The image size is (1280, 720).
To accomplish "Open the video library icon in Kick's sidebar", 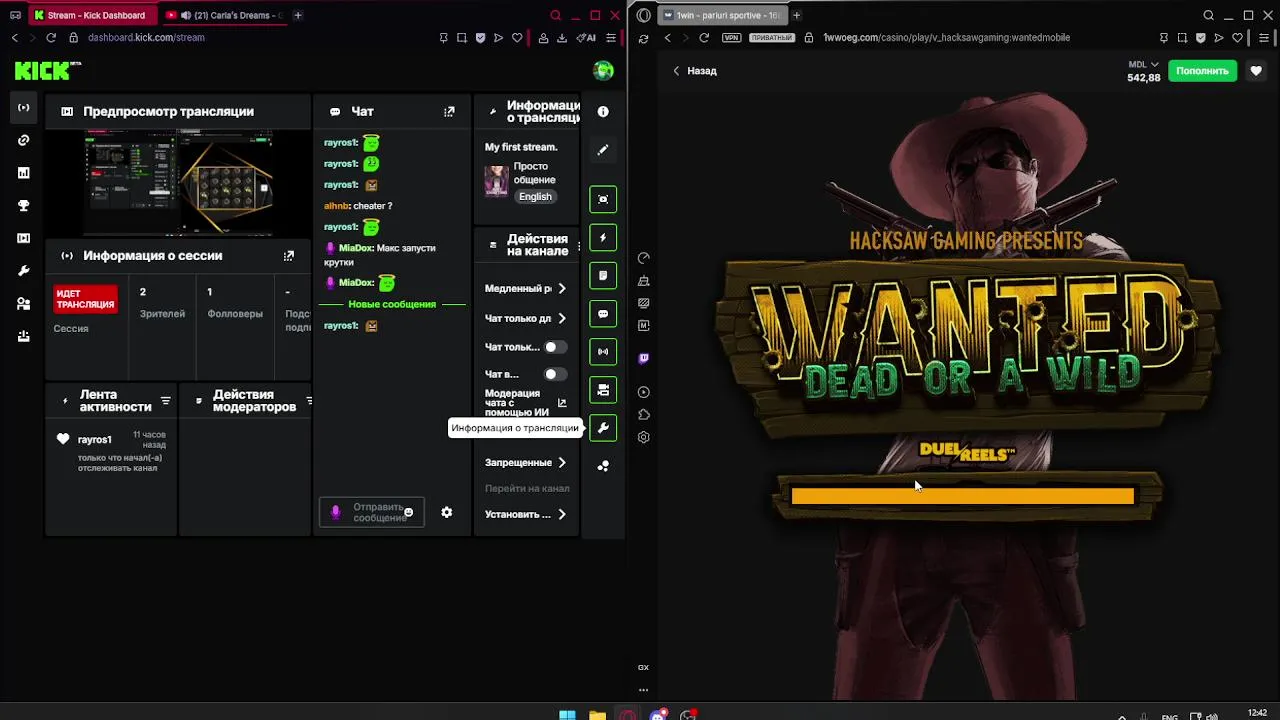I will coord(24,238).
